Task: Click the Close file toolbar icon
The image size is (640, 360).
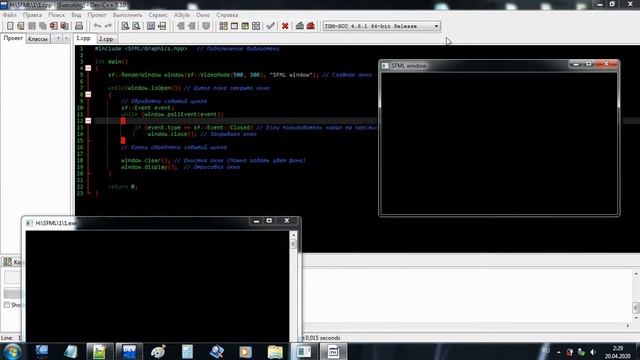Action: pos(53,26)
